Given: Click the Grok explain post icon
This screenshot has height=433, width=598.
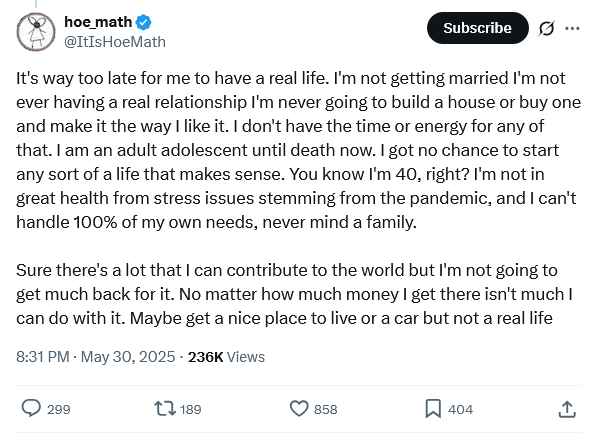Looking at the screenshot, I should [x=547, y=28].
